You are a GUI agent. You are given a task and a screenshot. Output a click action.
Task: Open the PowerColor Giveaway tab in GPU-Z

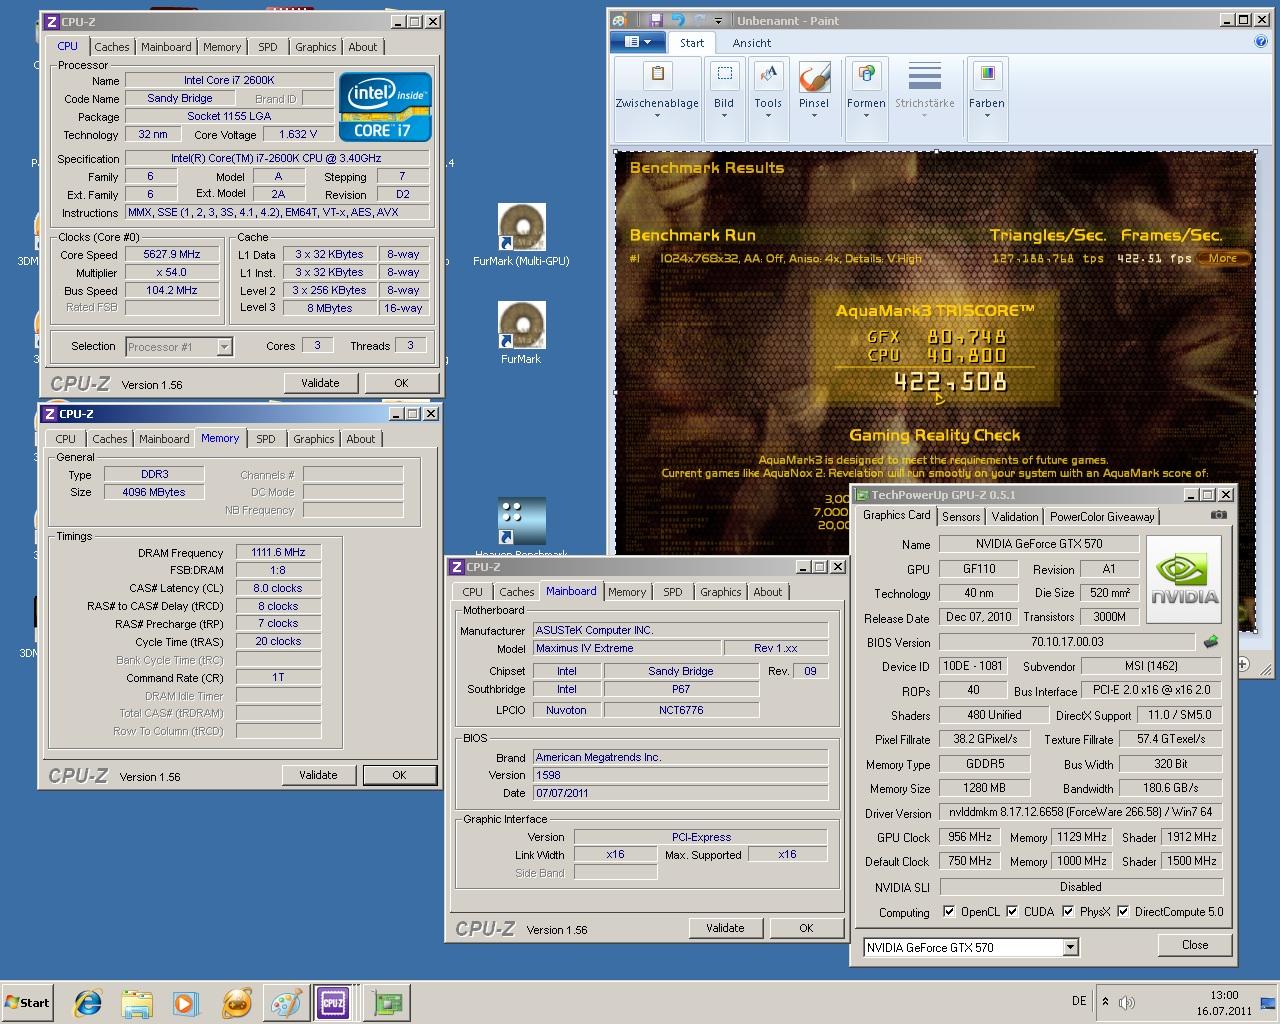(1102, 517)
